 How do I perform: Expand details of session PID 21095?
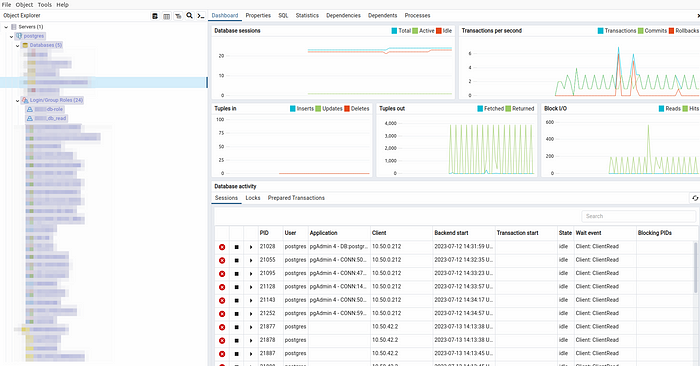(251, 274)
